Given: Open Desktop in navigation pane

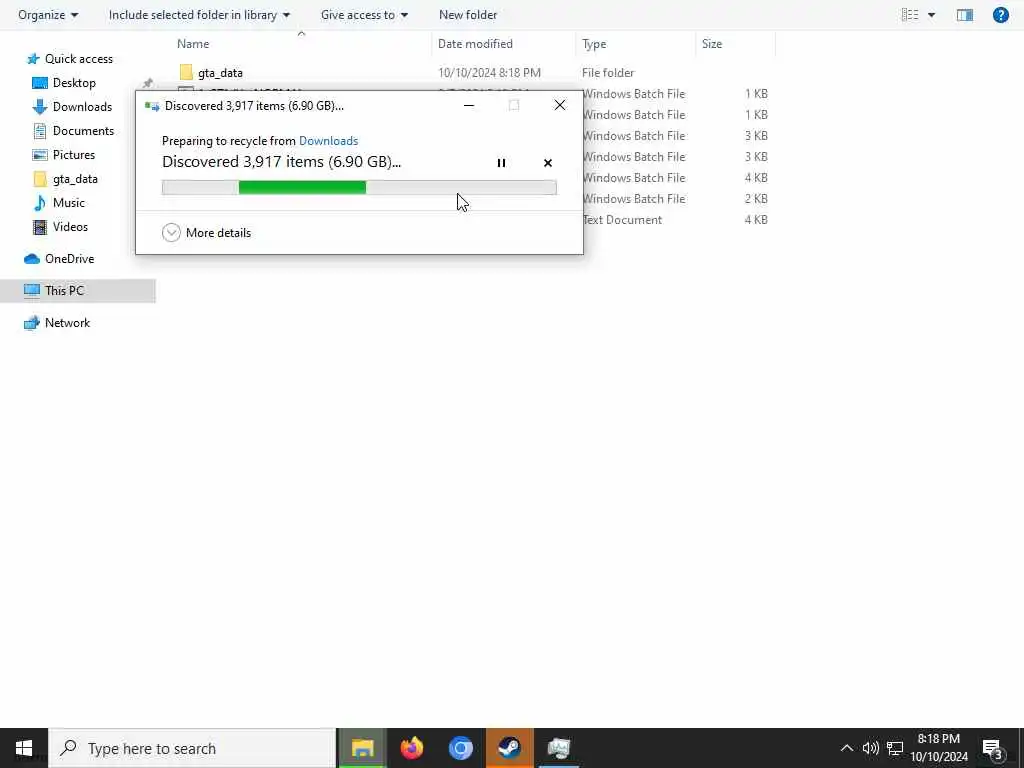Looking at the screenshot, I should coord(64,83).
